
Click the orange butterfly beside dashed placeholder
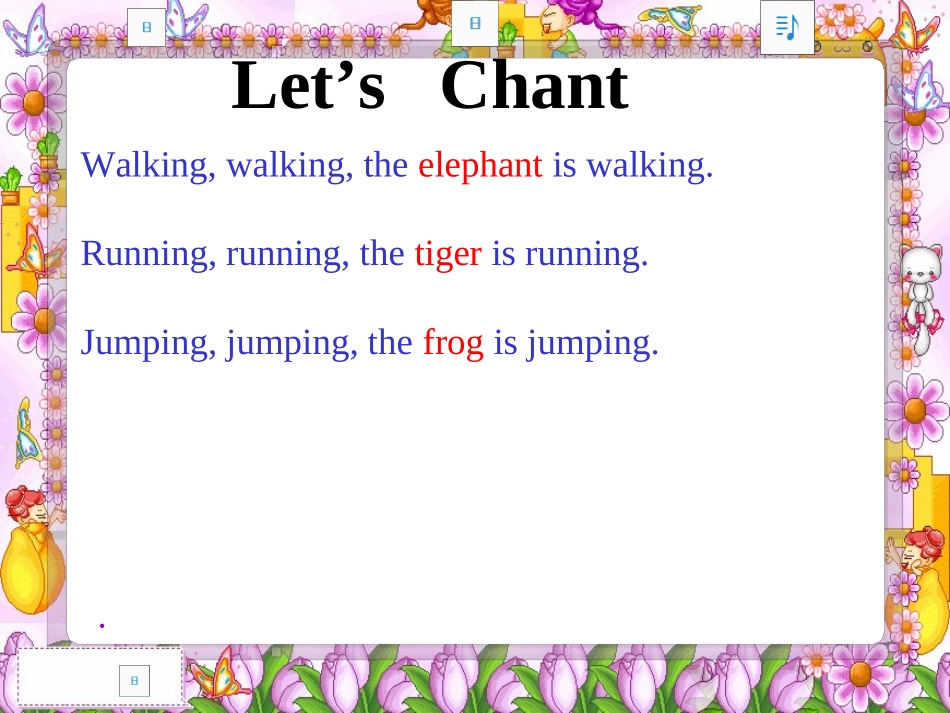click(218, 672)
